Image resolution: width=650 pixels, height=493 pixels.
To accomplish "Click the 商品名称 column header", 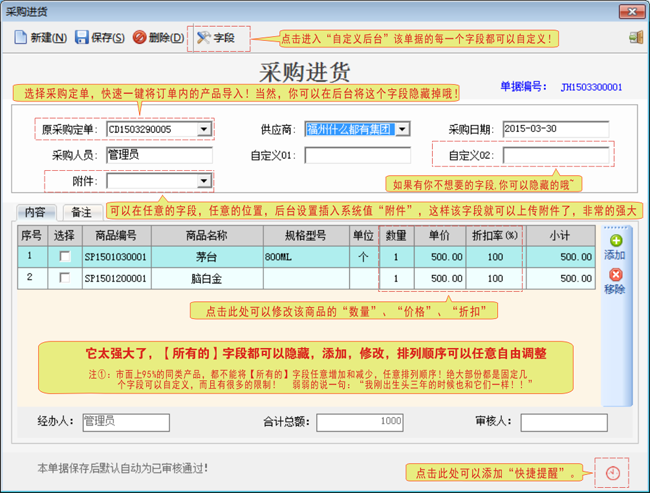I will click(x=206, y=236).
